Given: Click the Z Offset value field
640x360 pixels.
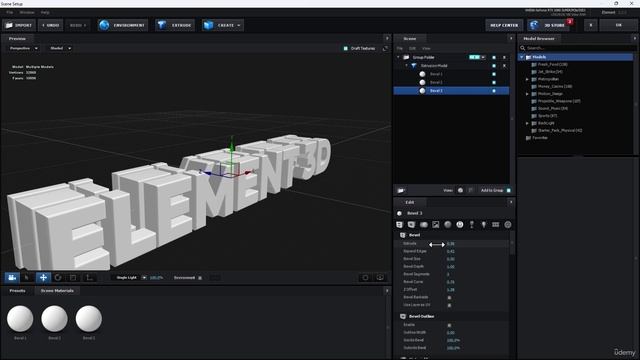Looking at the screenshot, I should pos(451,290).
